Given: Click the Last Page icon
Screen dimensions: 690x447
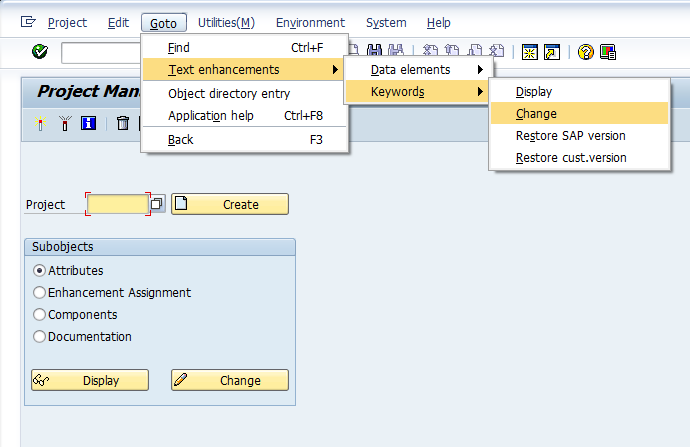Looking at the screenshot, I should point(496,51).
